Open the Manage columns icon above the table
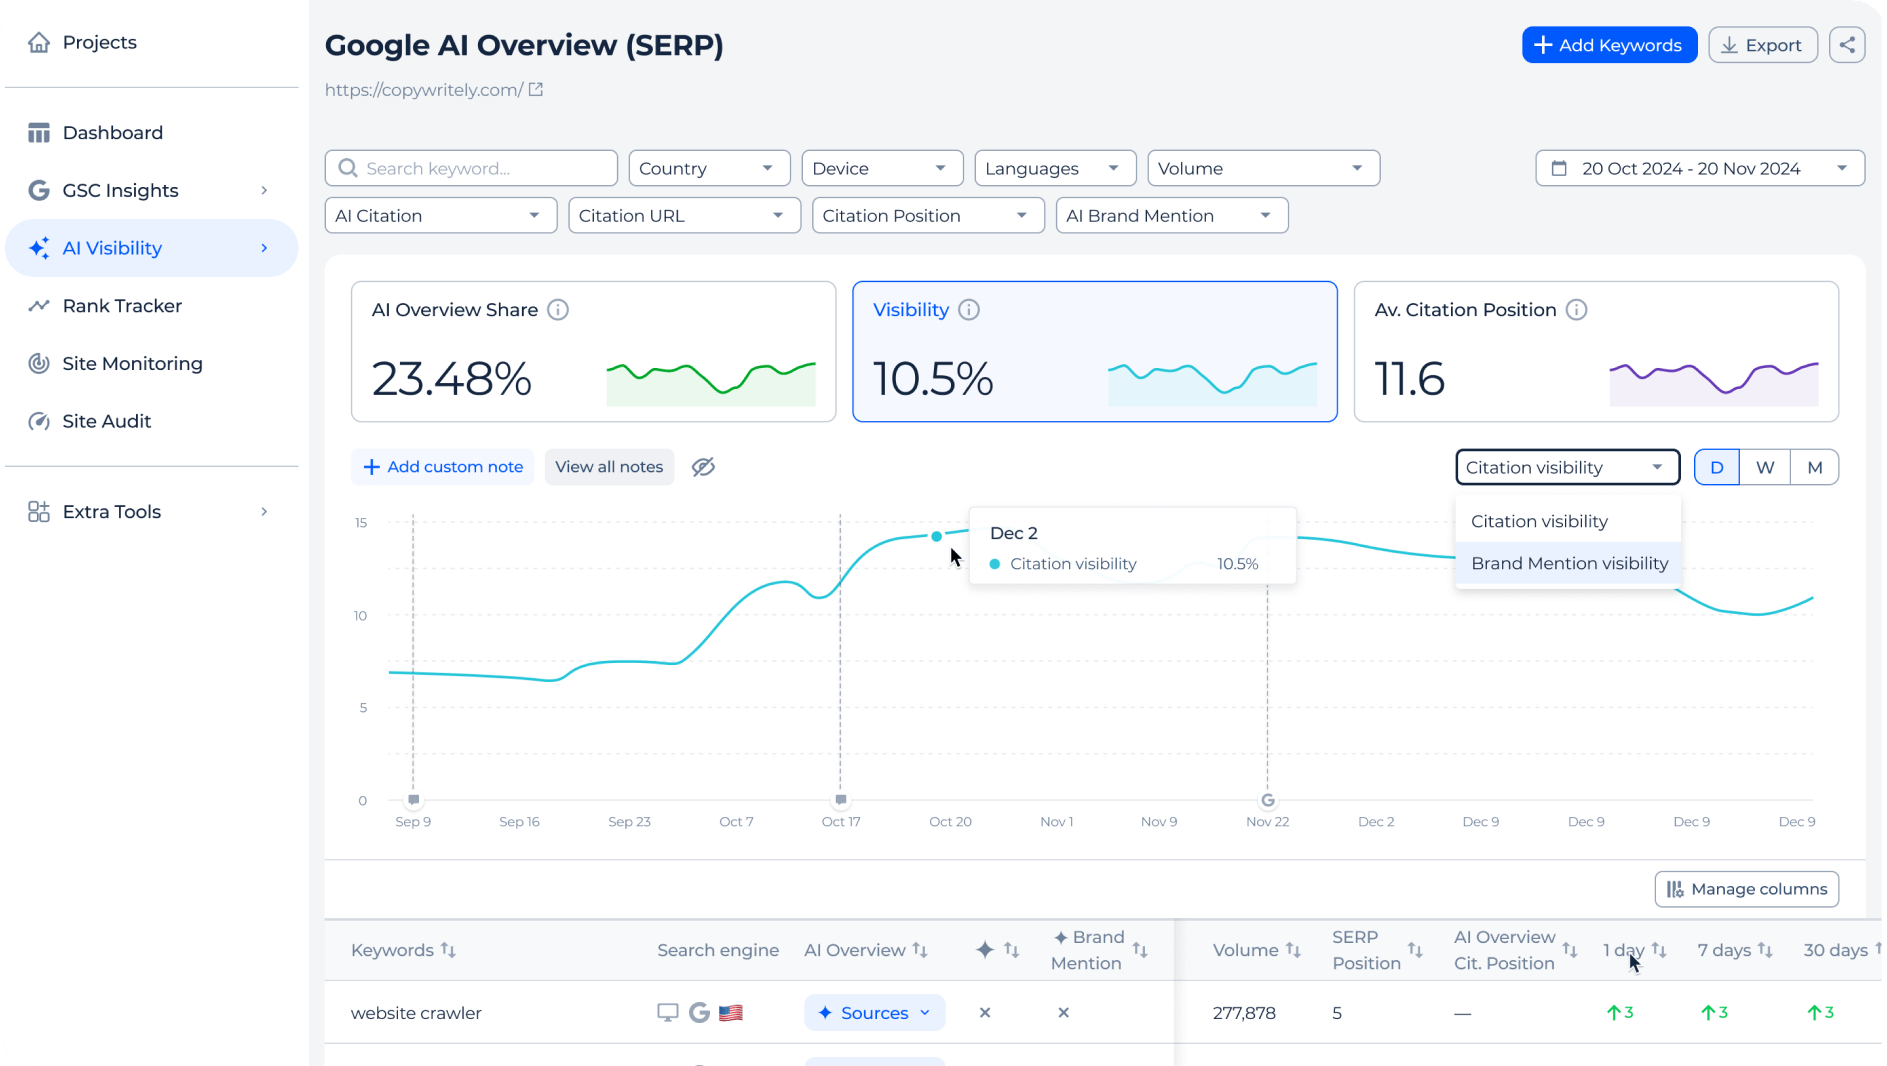Viewport: 1887px width, 1066px height. tap(1674, 889)
